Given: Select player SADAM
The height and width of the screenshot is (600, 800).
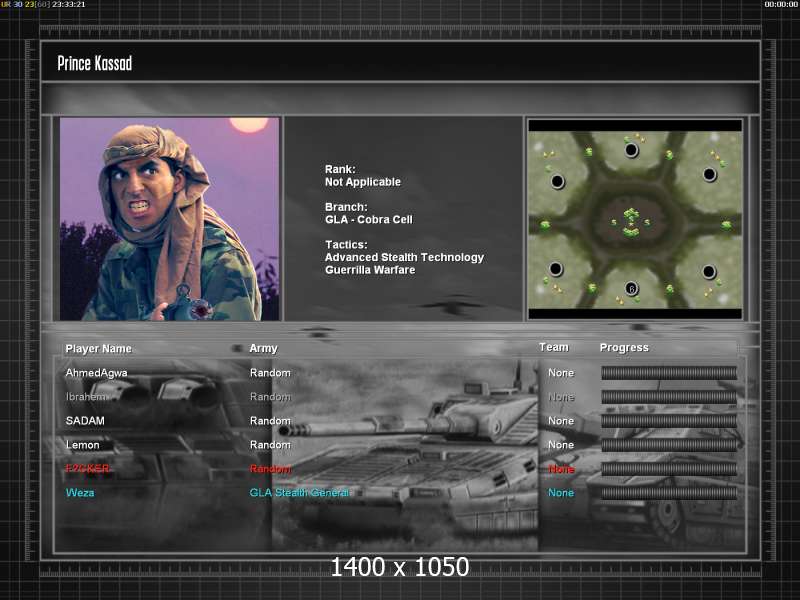Looking at the screenshot, I should [x=85, y=421].
